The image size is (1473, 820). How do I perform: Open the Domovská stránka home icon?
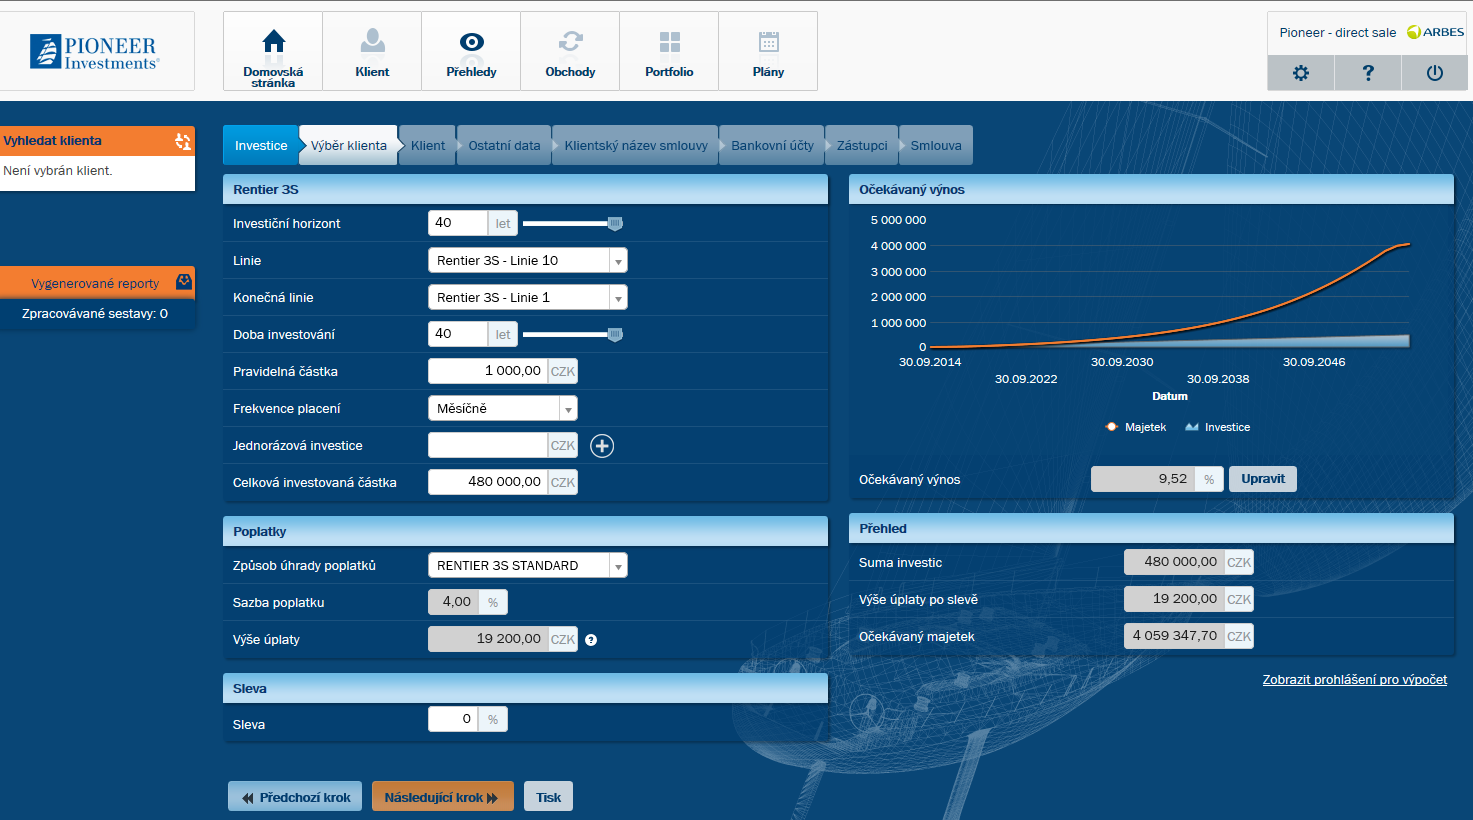tap(273, 41)
